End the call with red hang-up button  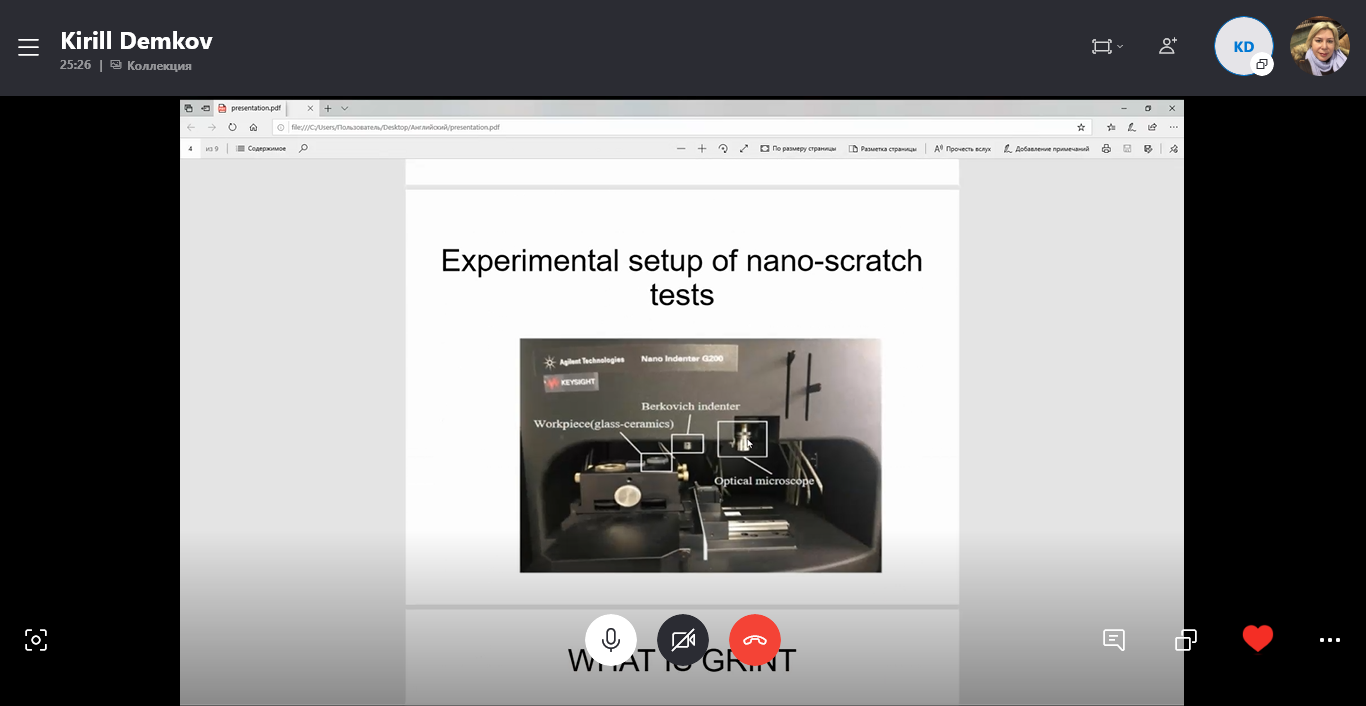point(755,640)
